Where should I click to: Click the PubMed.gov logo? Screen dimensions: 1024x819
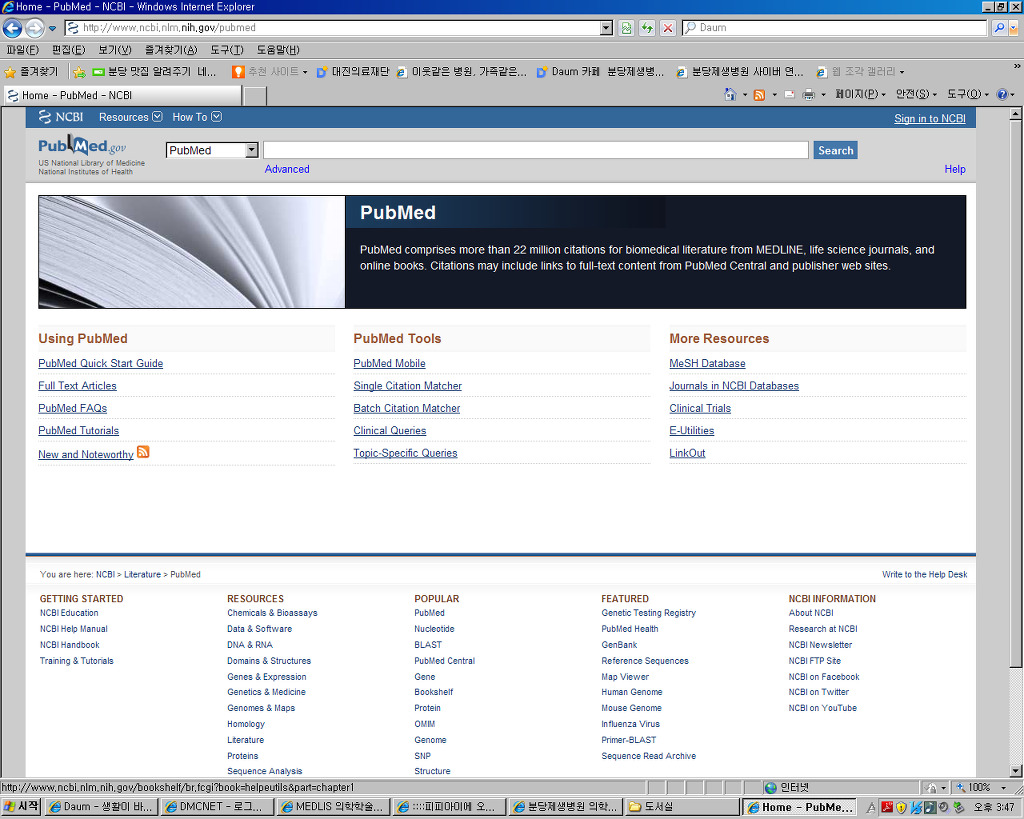tap(83, 146)
